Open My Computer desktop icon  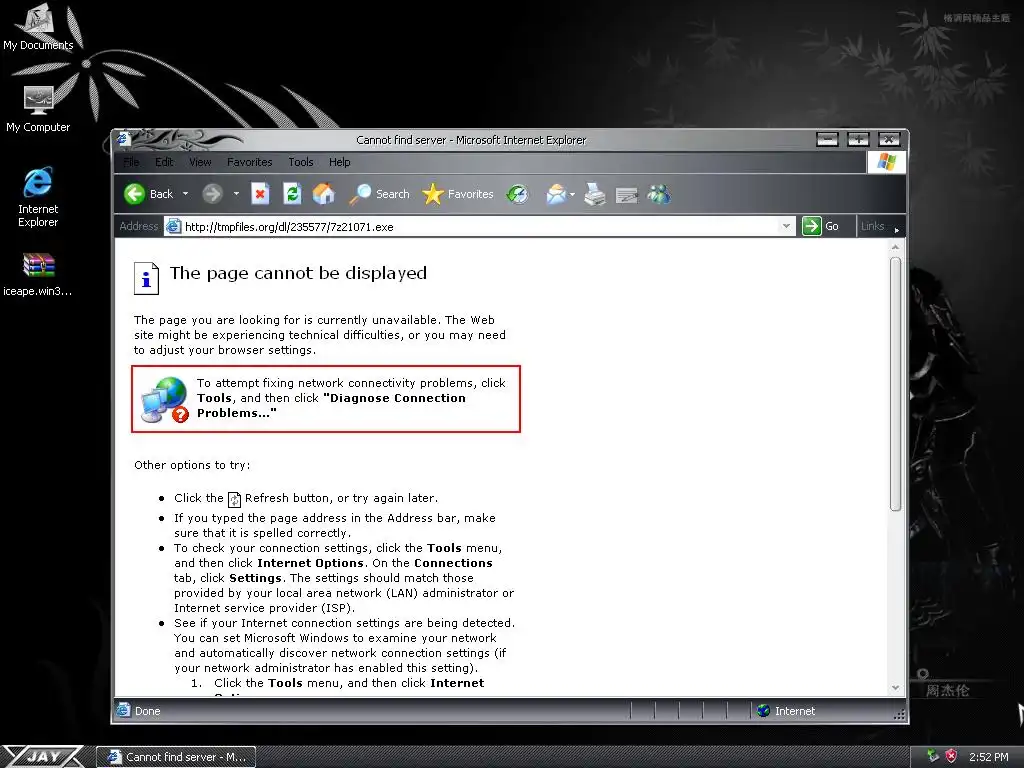[38, 109]
